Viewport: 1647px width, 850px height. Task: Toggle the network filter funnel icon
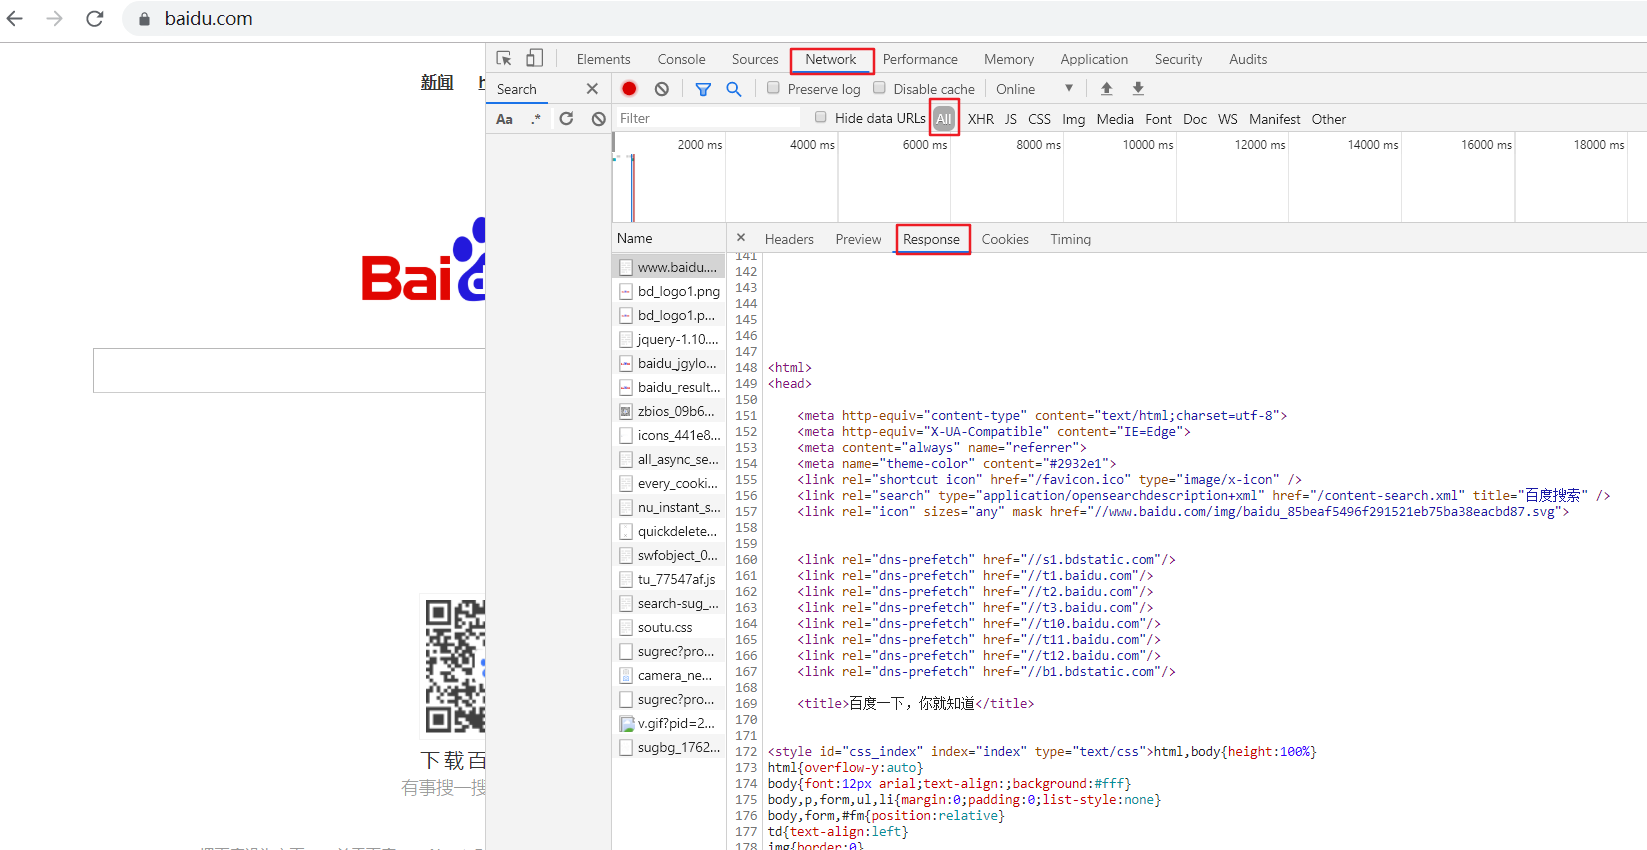tap(703, 89)
